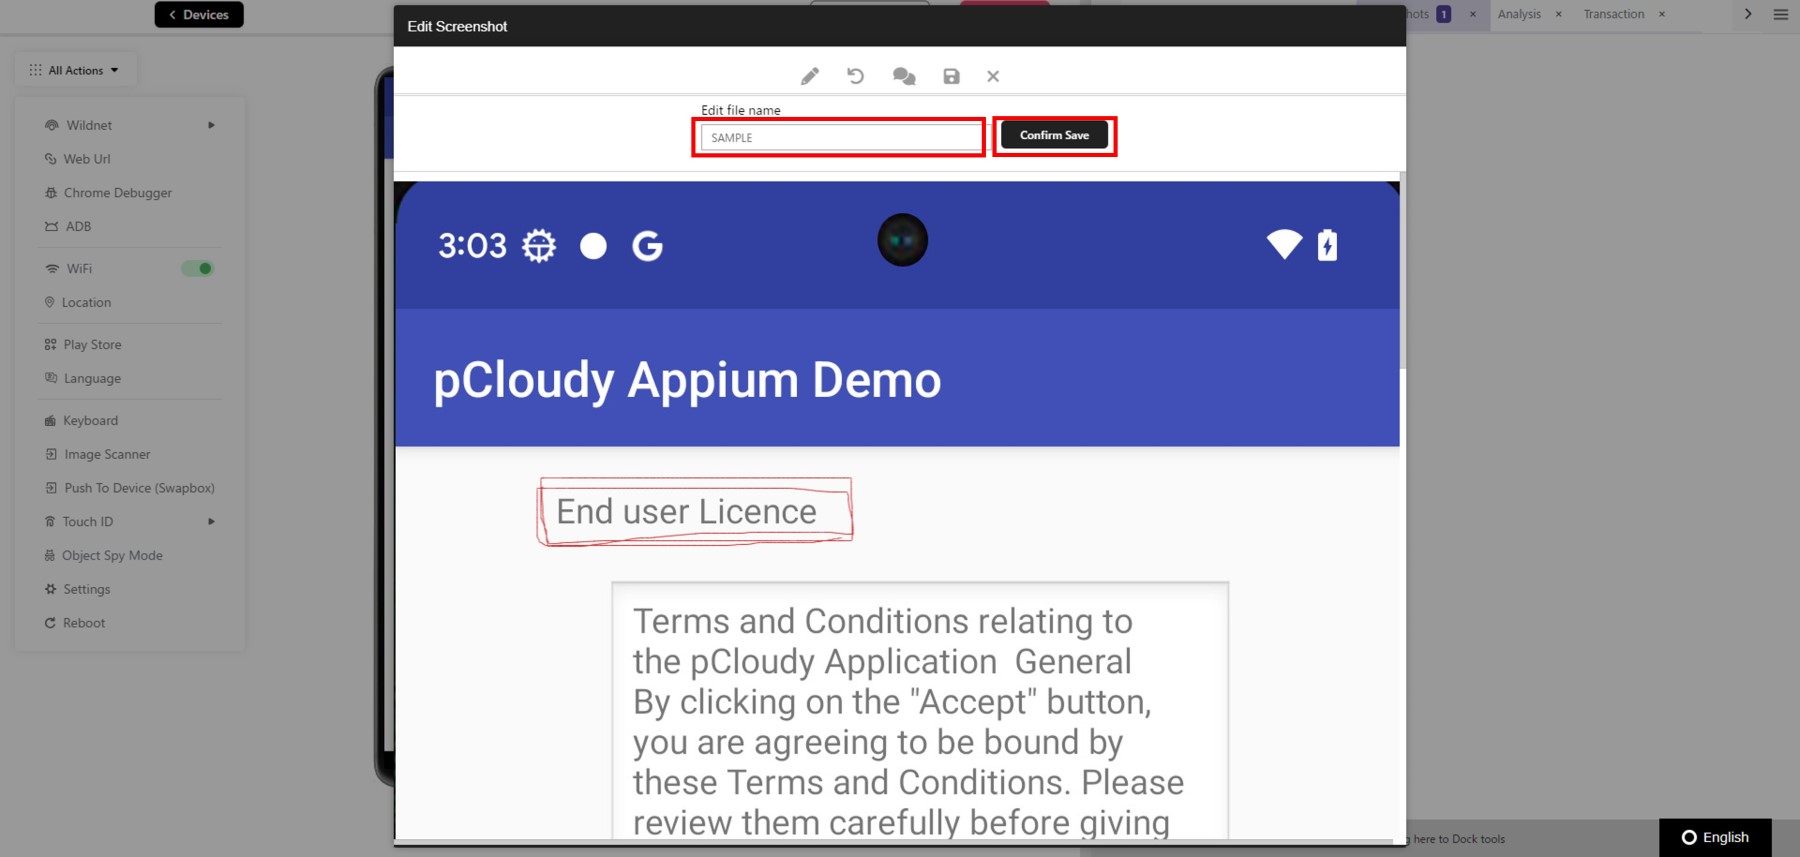This screenshot has height=857, width=1800.
Task: Click the Touch ID fingerprint icon
Action: coord(50,521)
